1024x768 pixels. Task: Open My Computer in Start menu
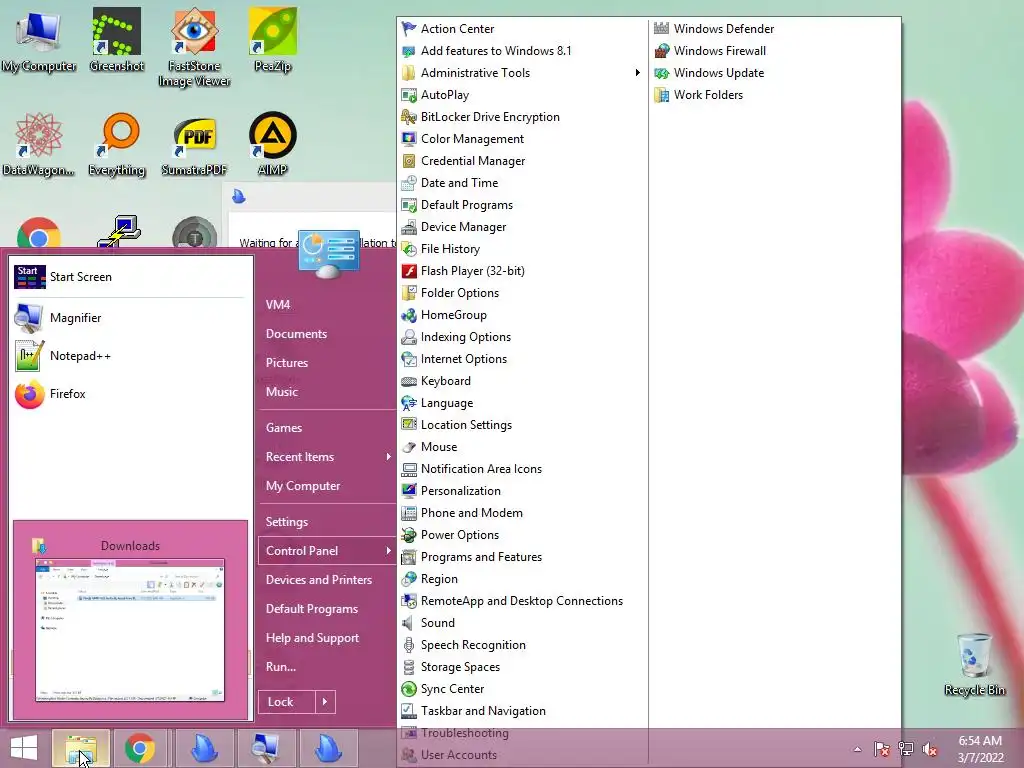click(303, 486)
